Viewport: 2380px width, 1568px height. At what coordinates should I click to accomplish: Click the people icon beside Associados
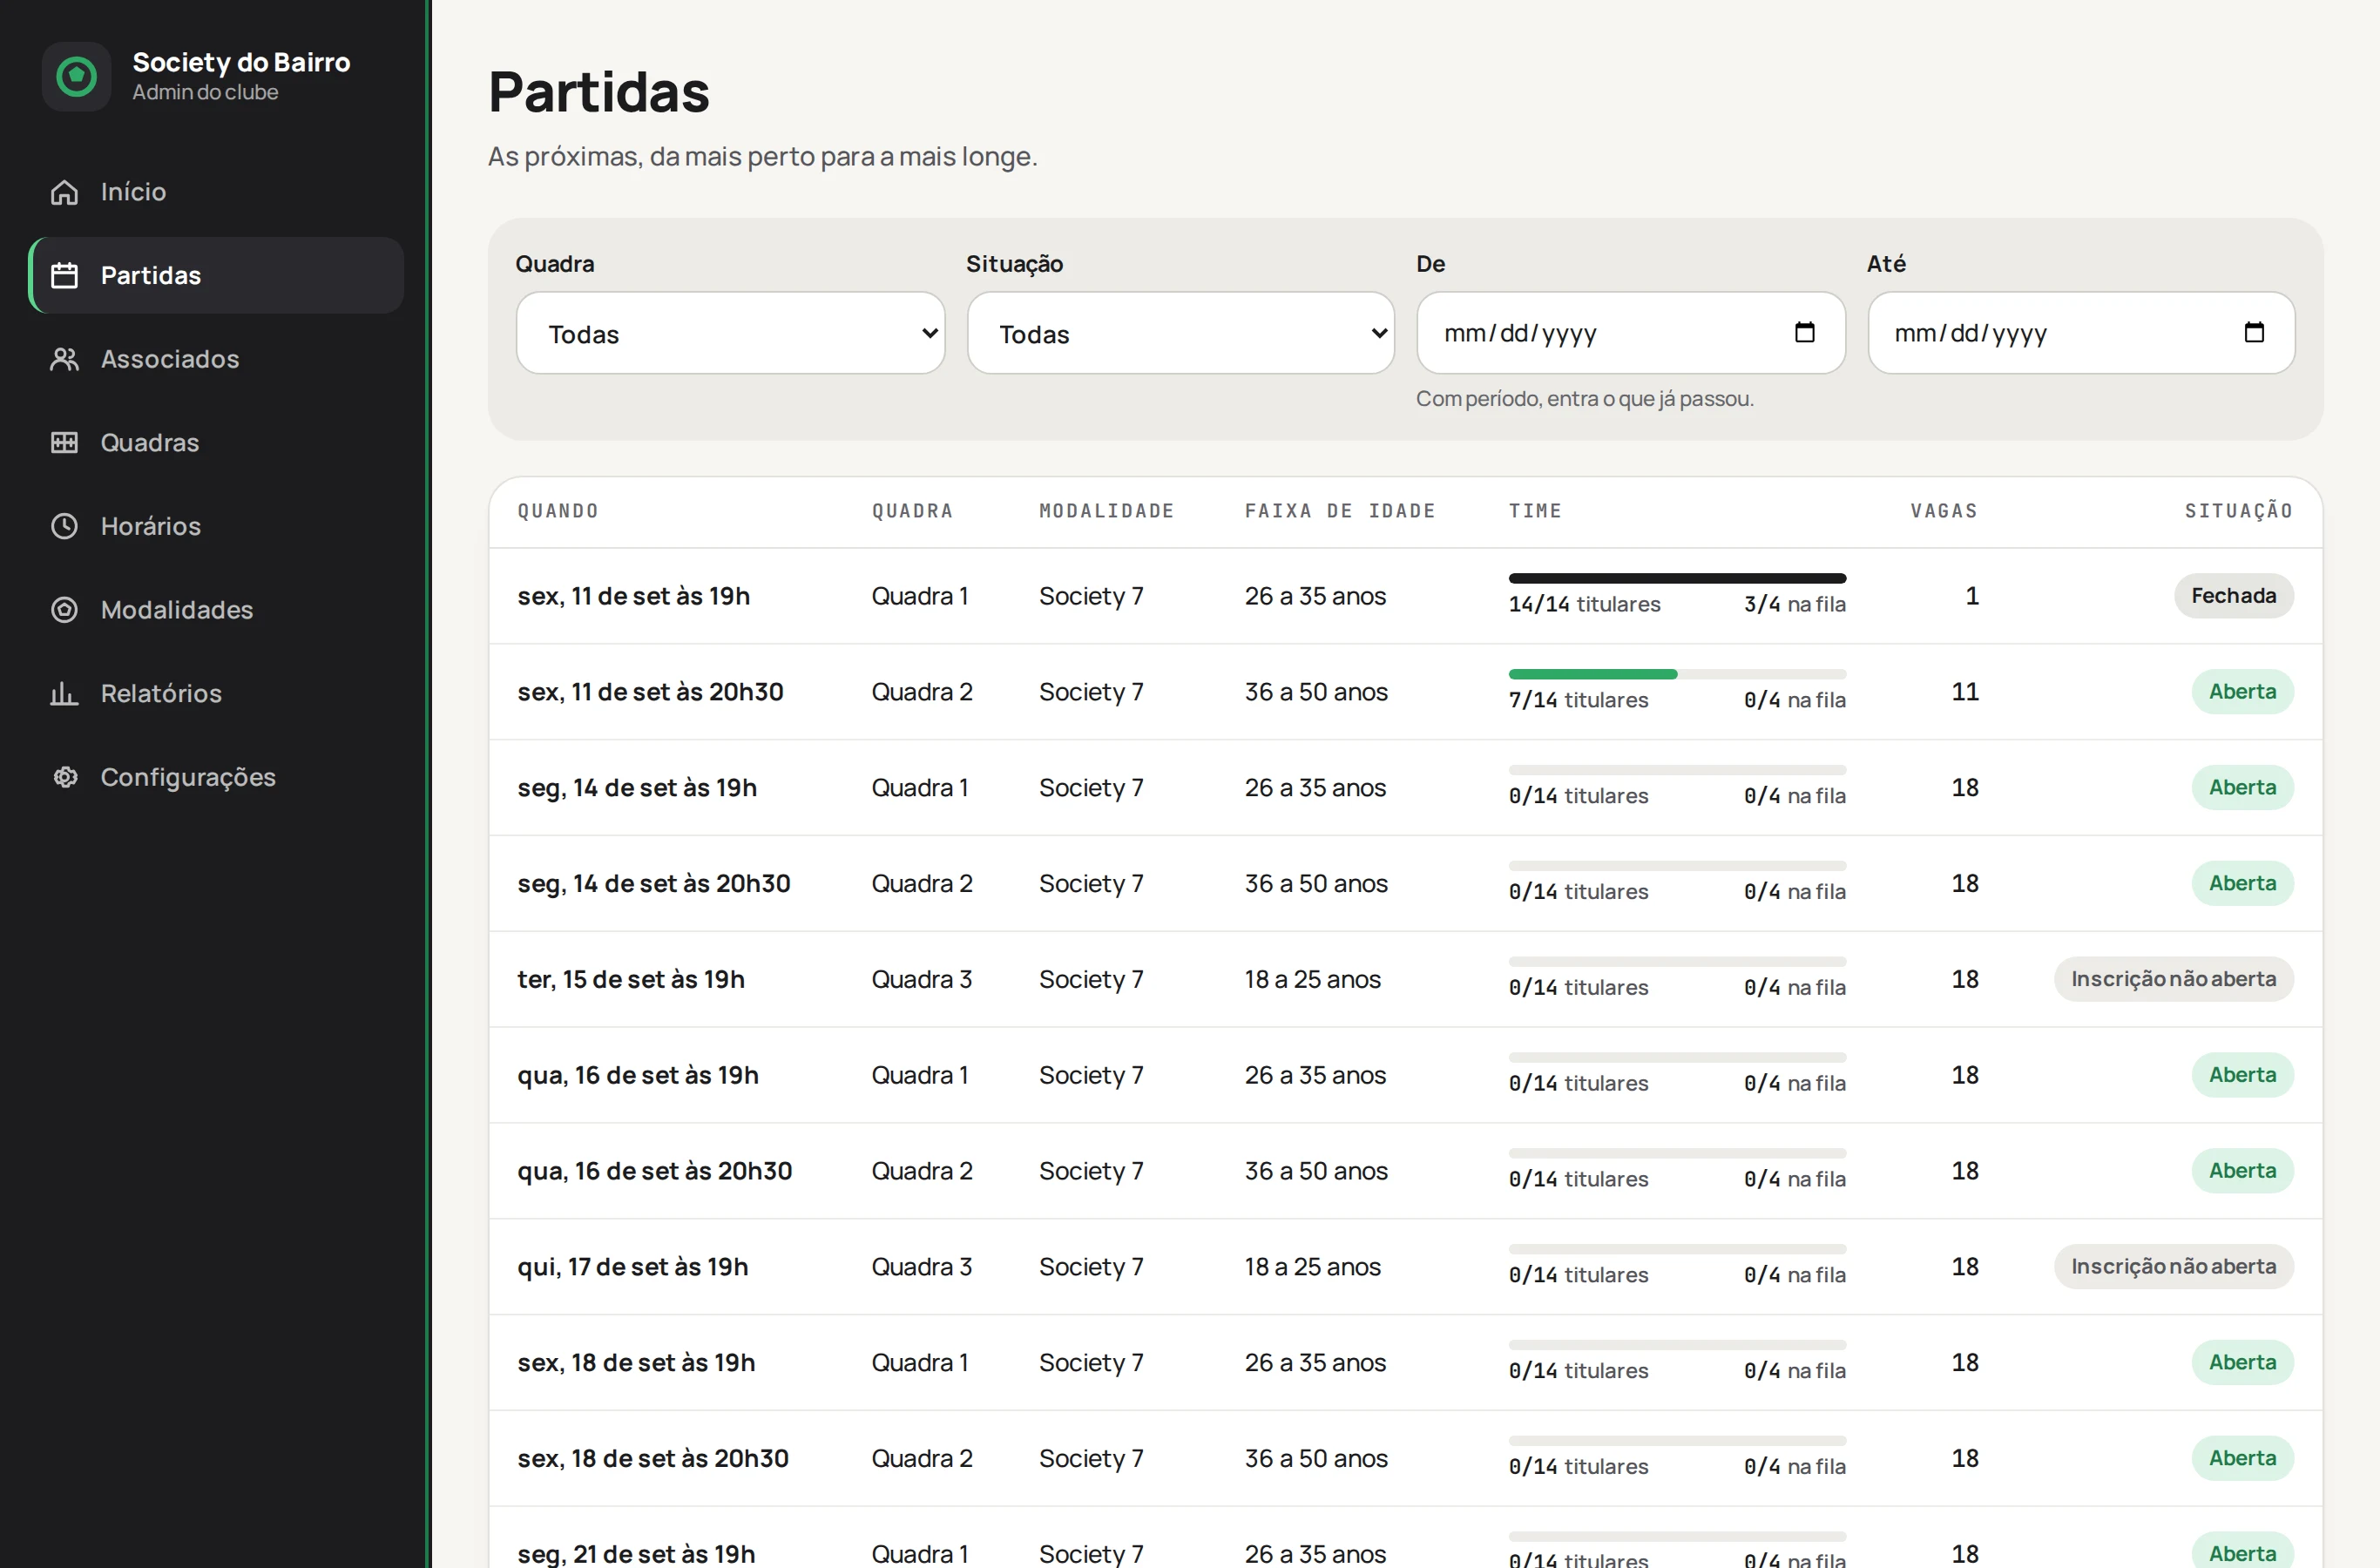click(x=64, y=359)
